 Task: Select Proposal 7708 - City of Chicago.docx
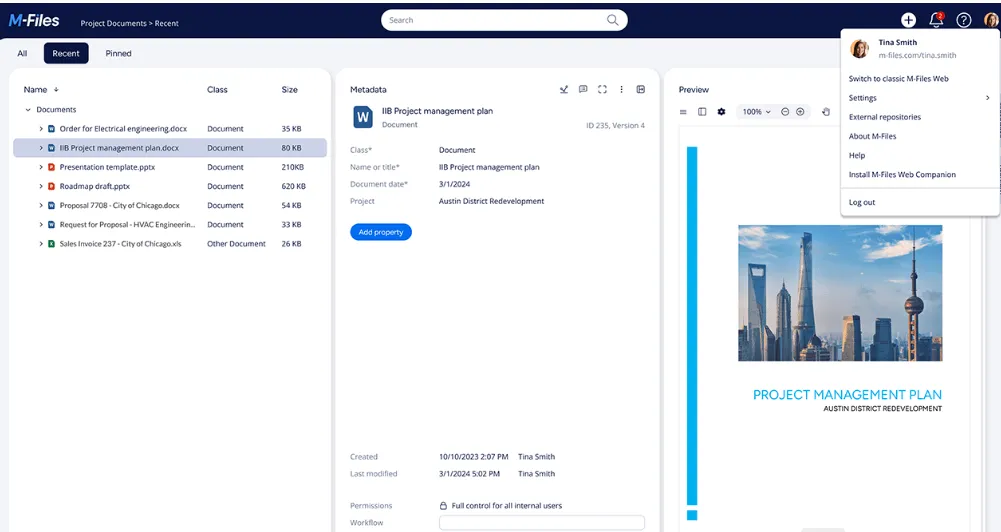point(119,205)
